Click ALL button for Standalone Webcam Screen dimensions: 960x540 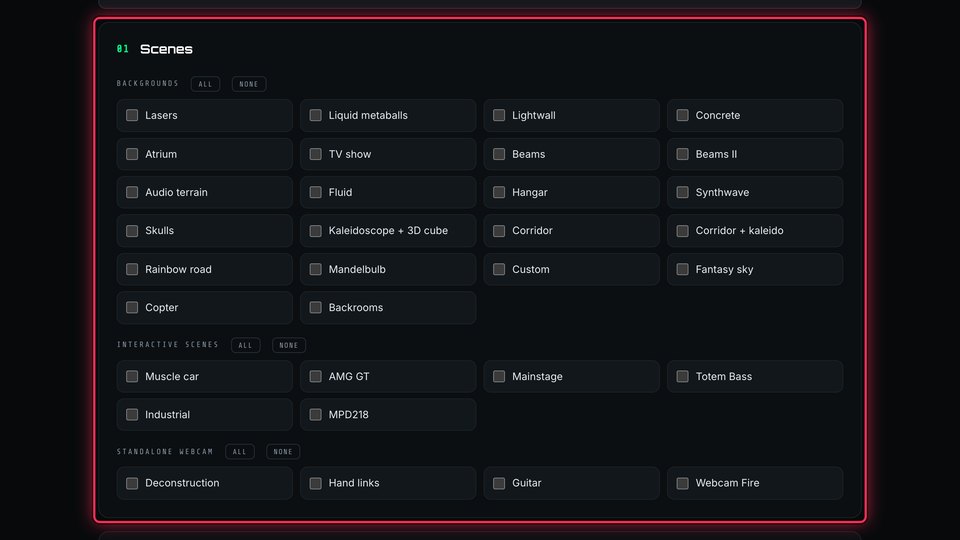[x=239, y=452]
